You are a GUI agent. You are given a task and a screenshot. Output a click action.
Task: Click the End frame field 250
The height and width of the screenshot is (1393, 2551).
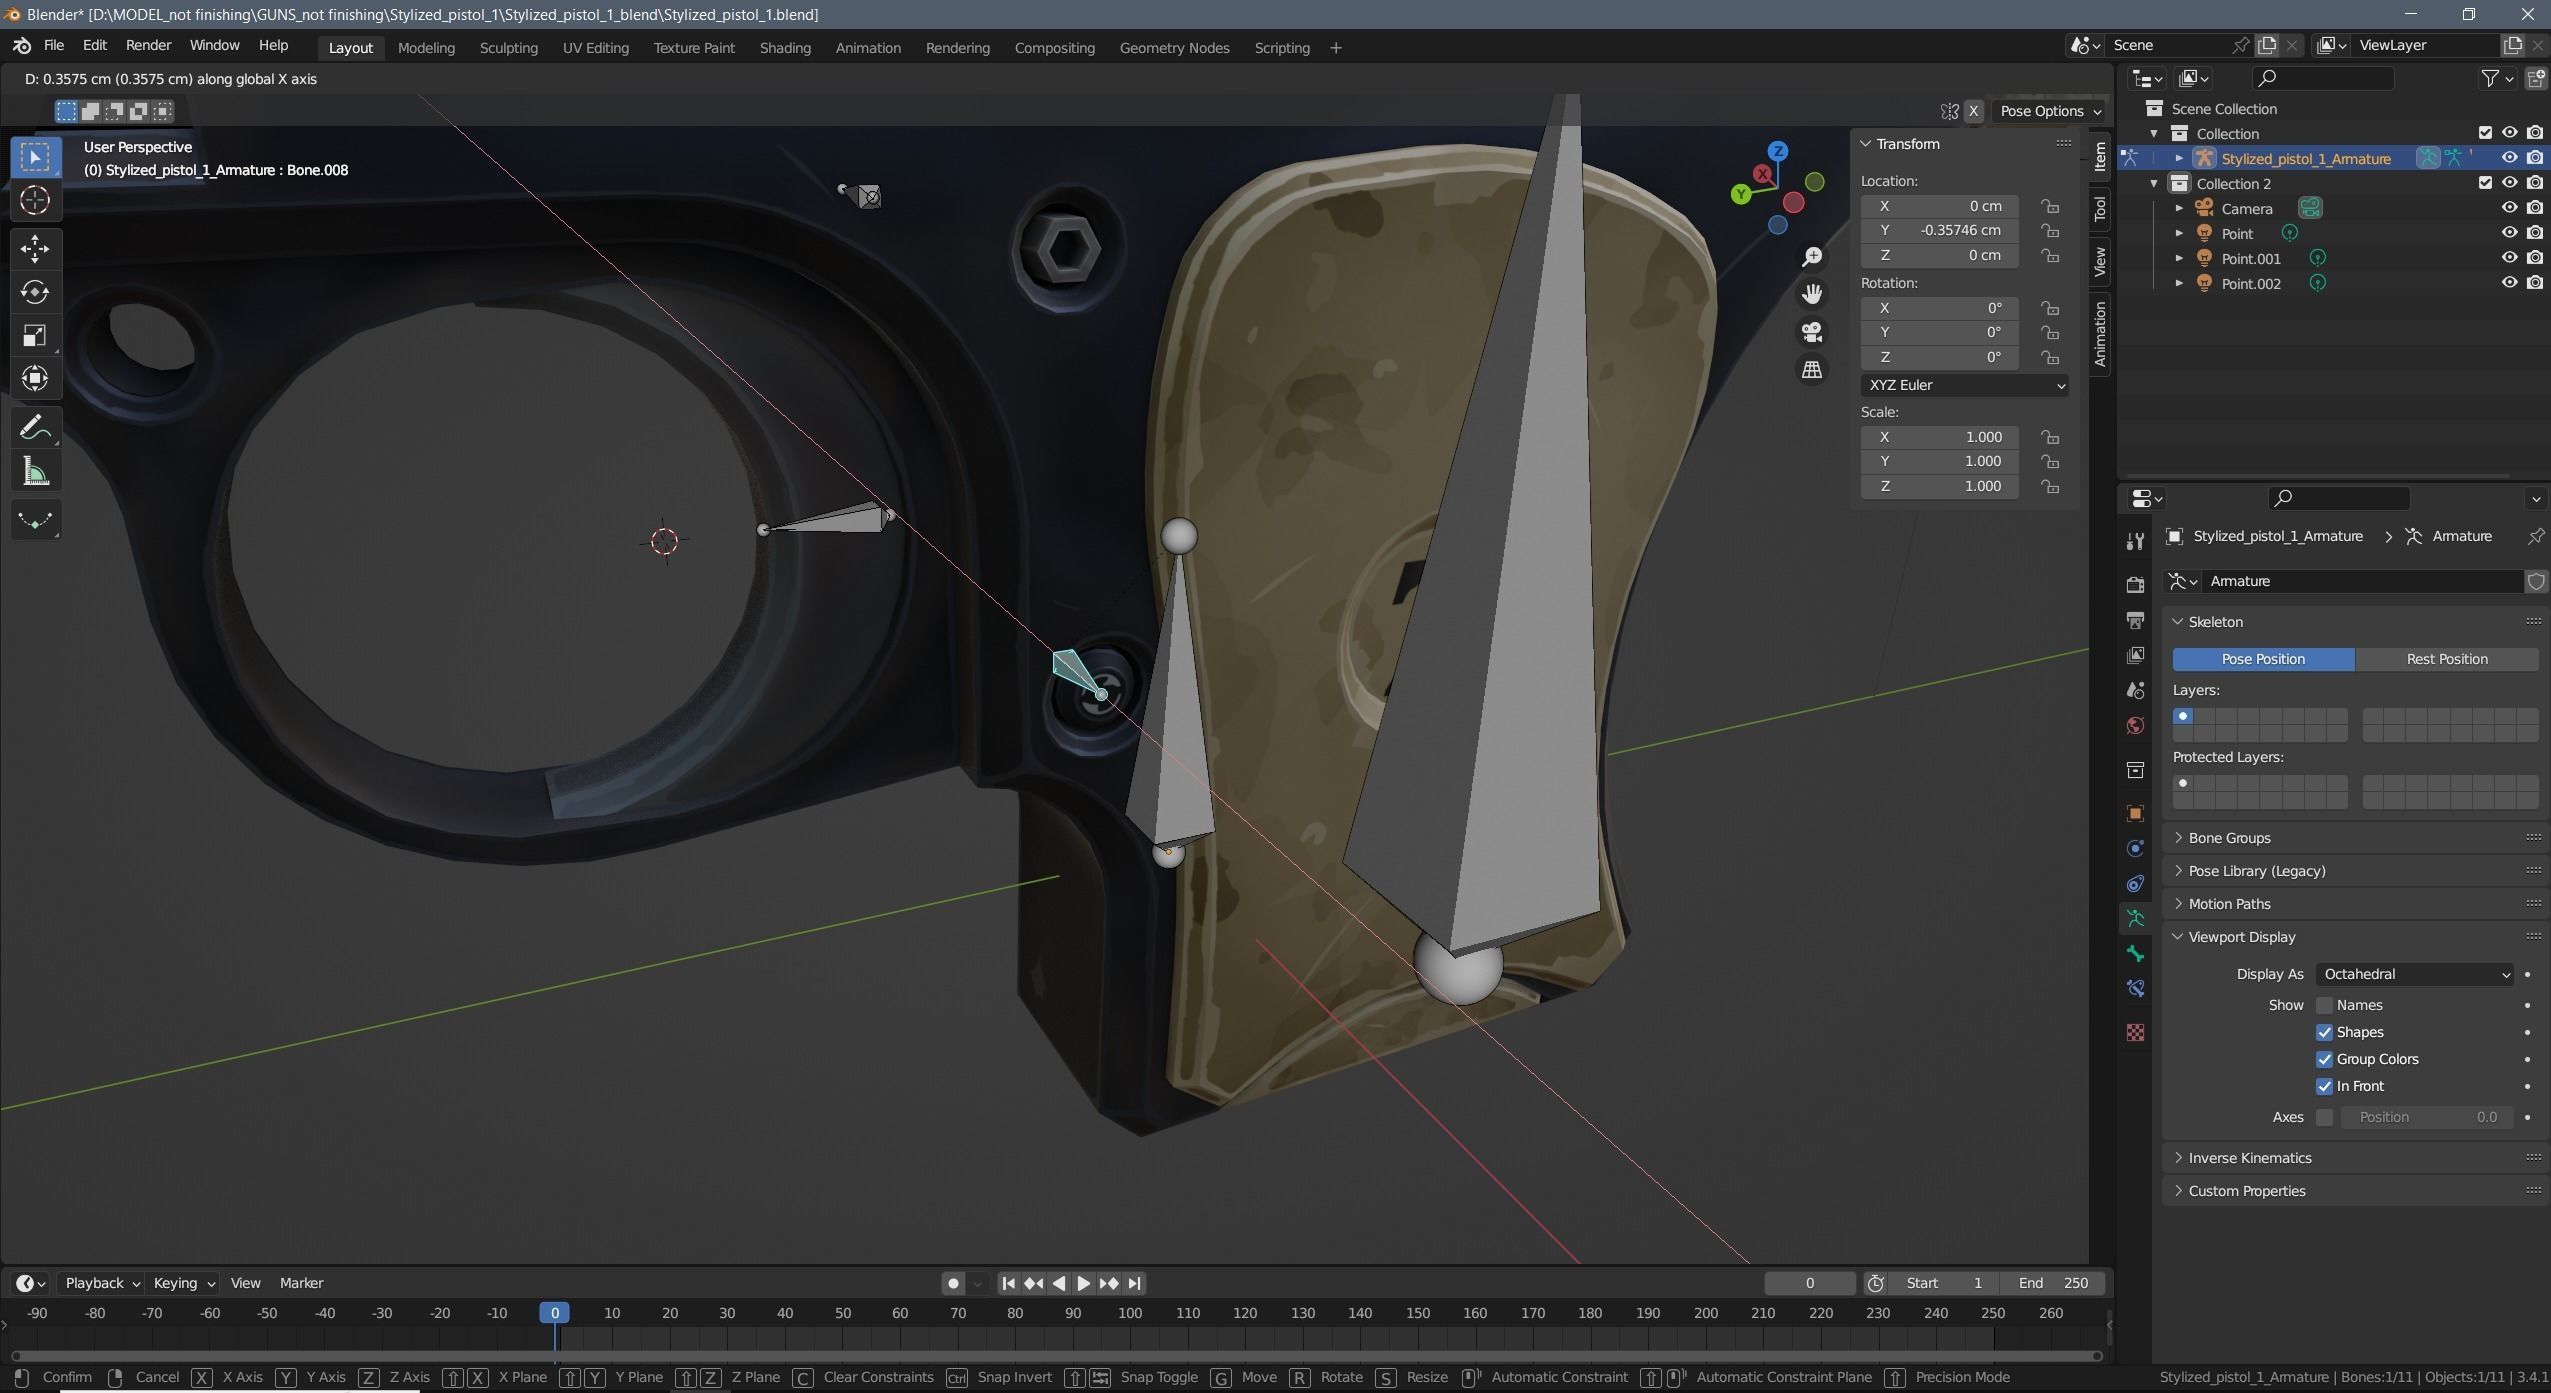tap(2052, 1283)
